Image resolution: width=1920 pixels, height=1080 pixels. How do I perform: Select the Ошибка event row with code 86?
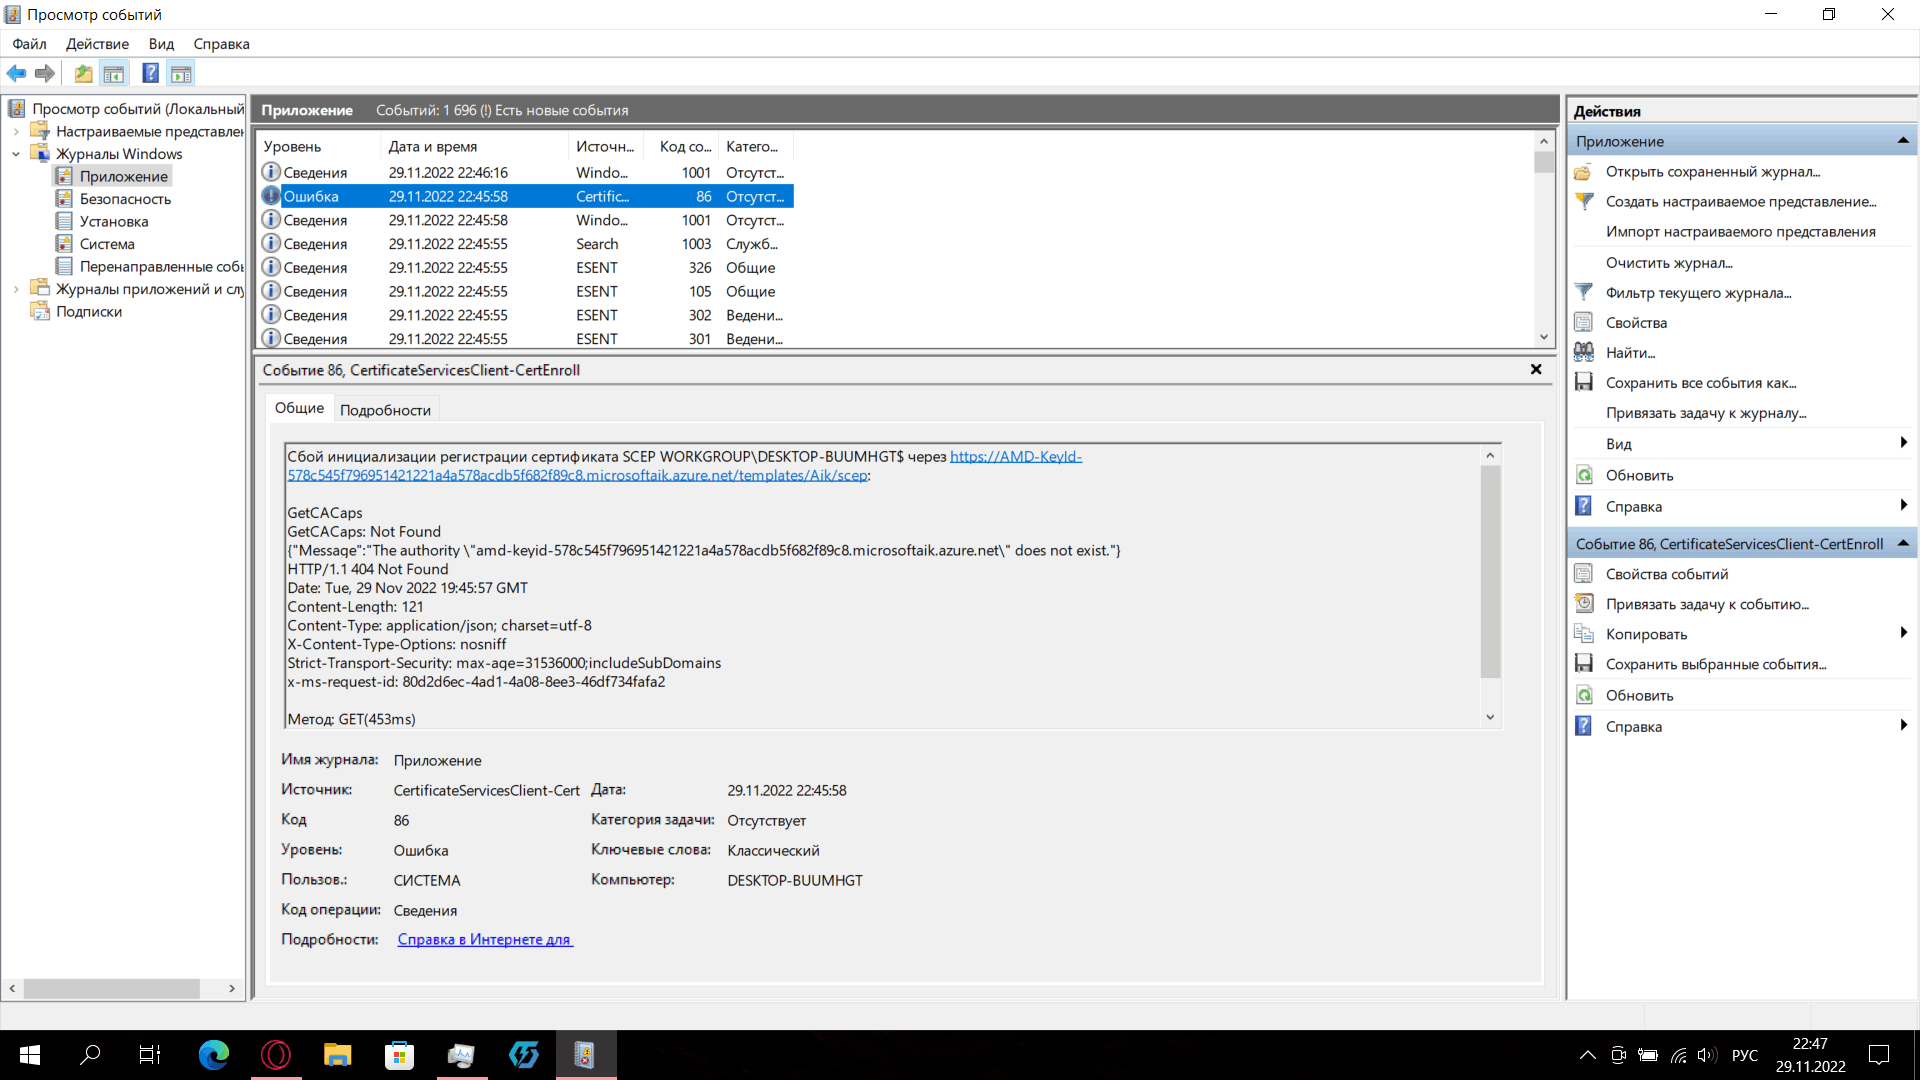coord(526,196)
